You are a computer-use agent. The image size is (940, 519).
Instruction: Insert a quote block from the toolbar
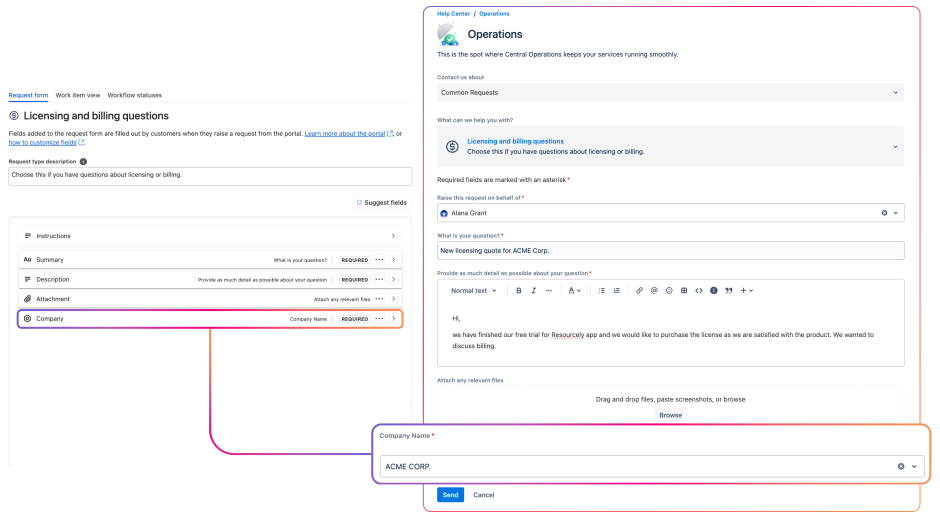tap(728, 291)
